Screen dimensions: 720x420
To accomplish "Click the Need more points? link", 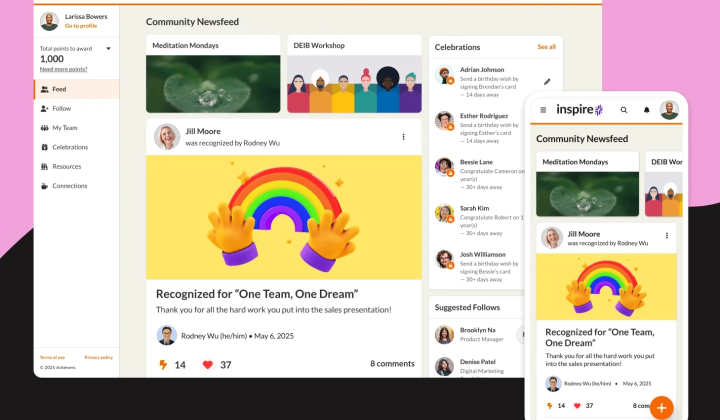I will click(63, 69).
